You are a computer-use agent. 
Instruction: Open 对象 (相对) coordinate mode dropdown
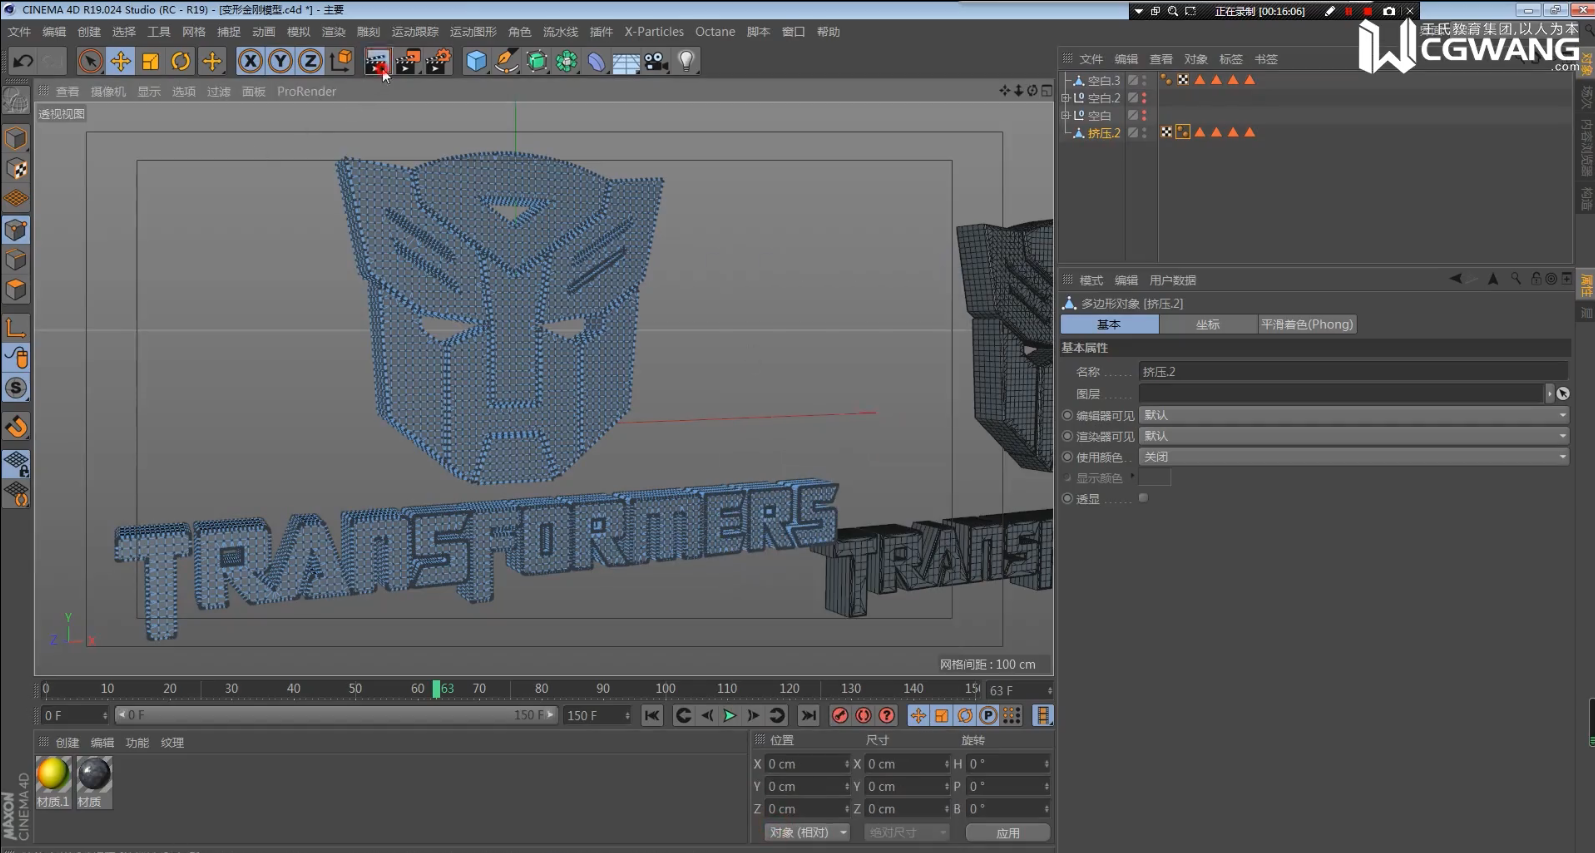coord(807,833)
